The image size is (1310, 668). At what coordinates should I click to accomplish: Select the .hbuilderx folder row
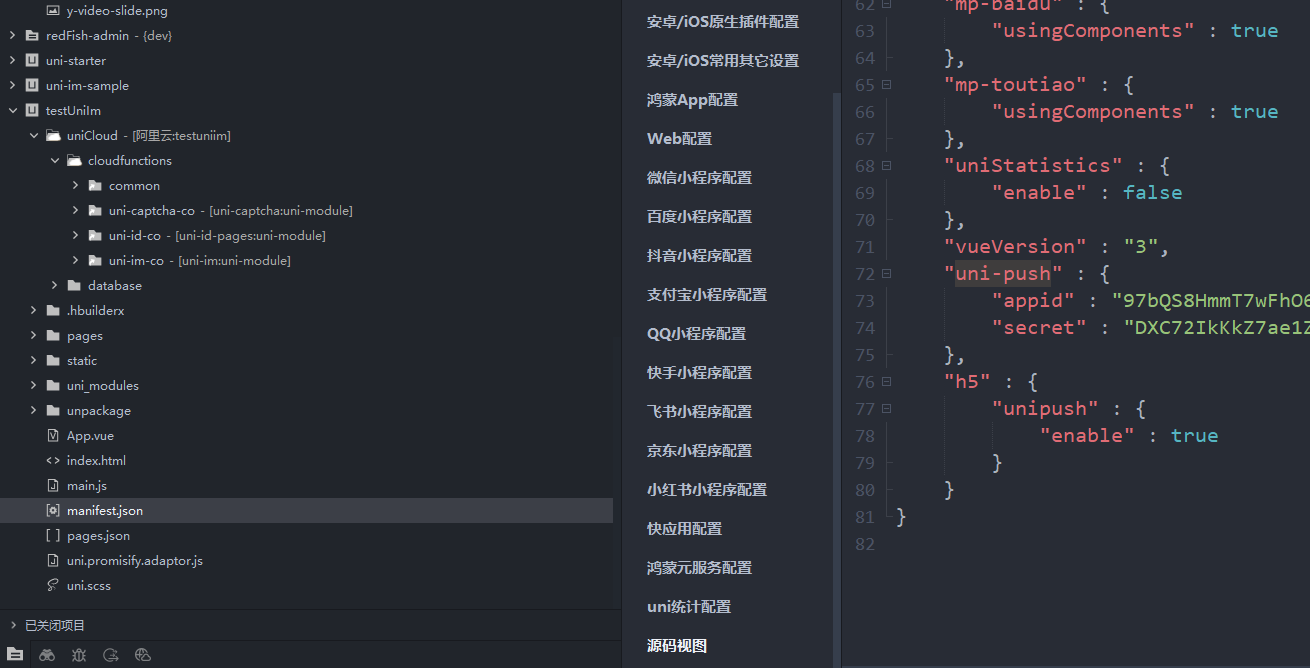pyautogui.click(x=306, y=310)
